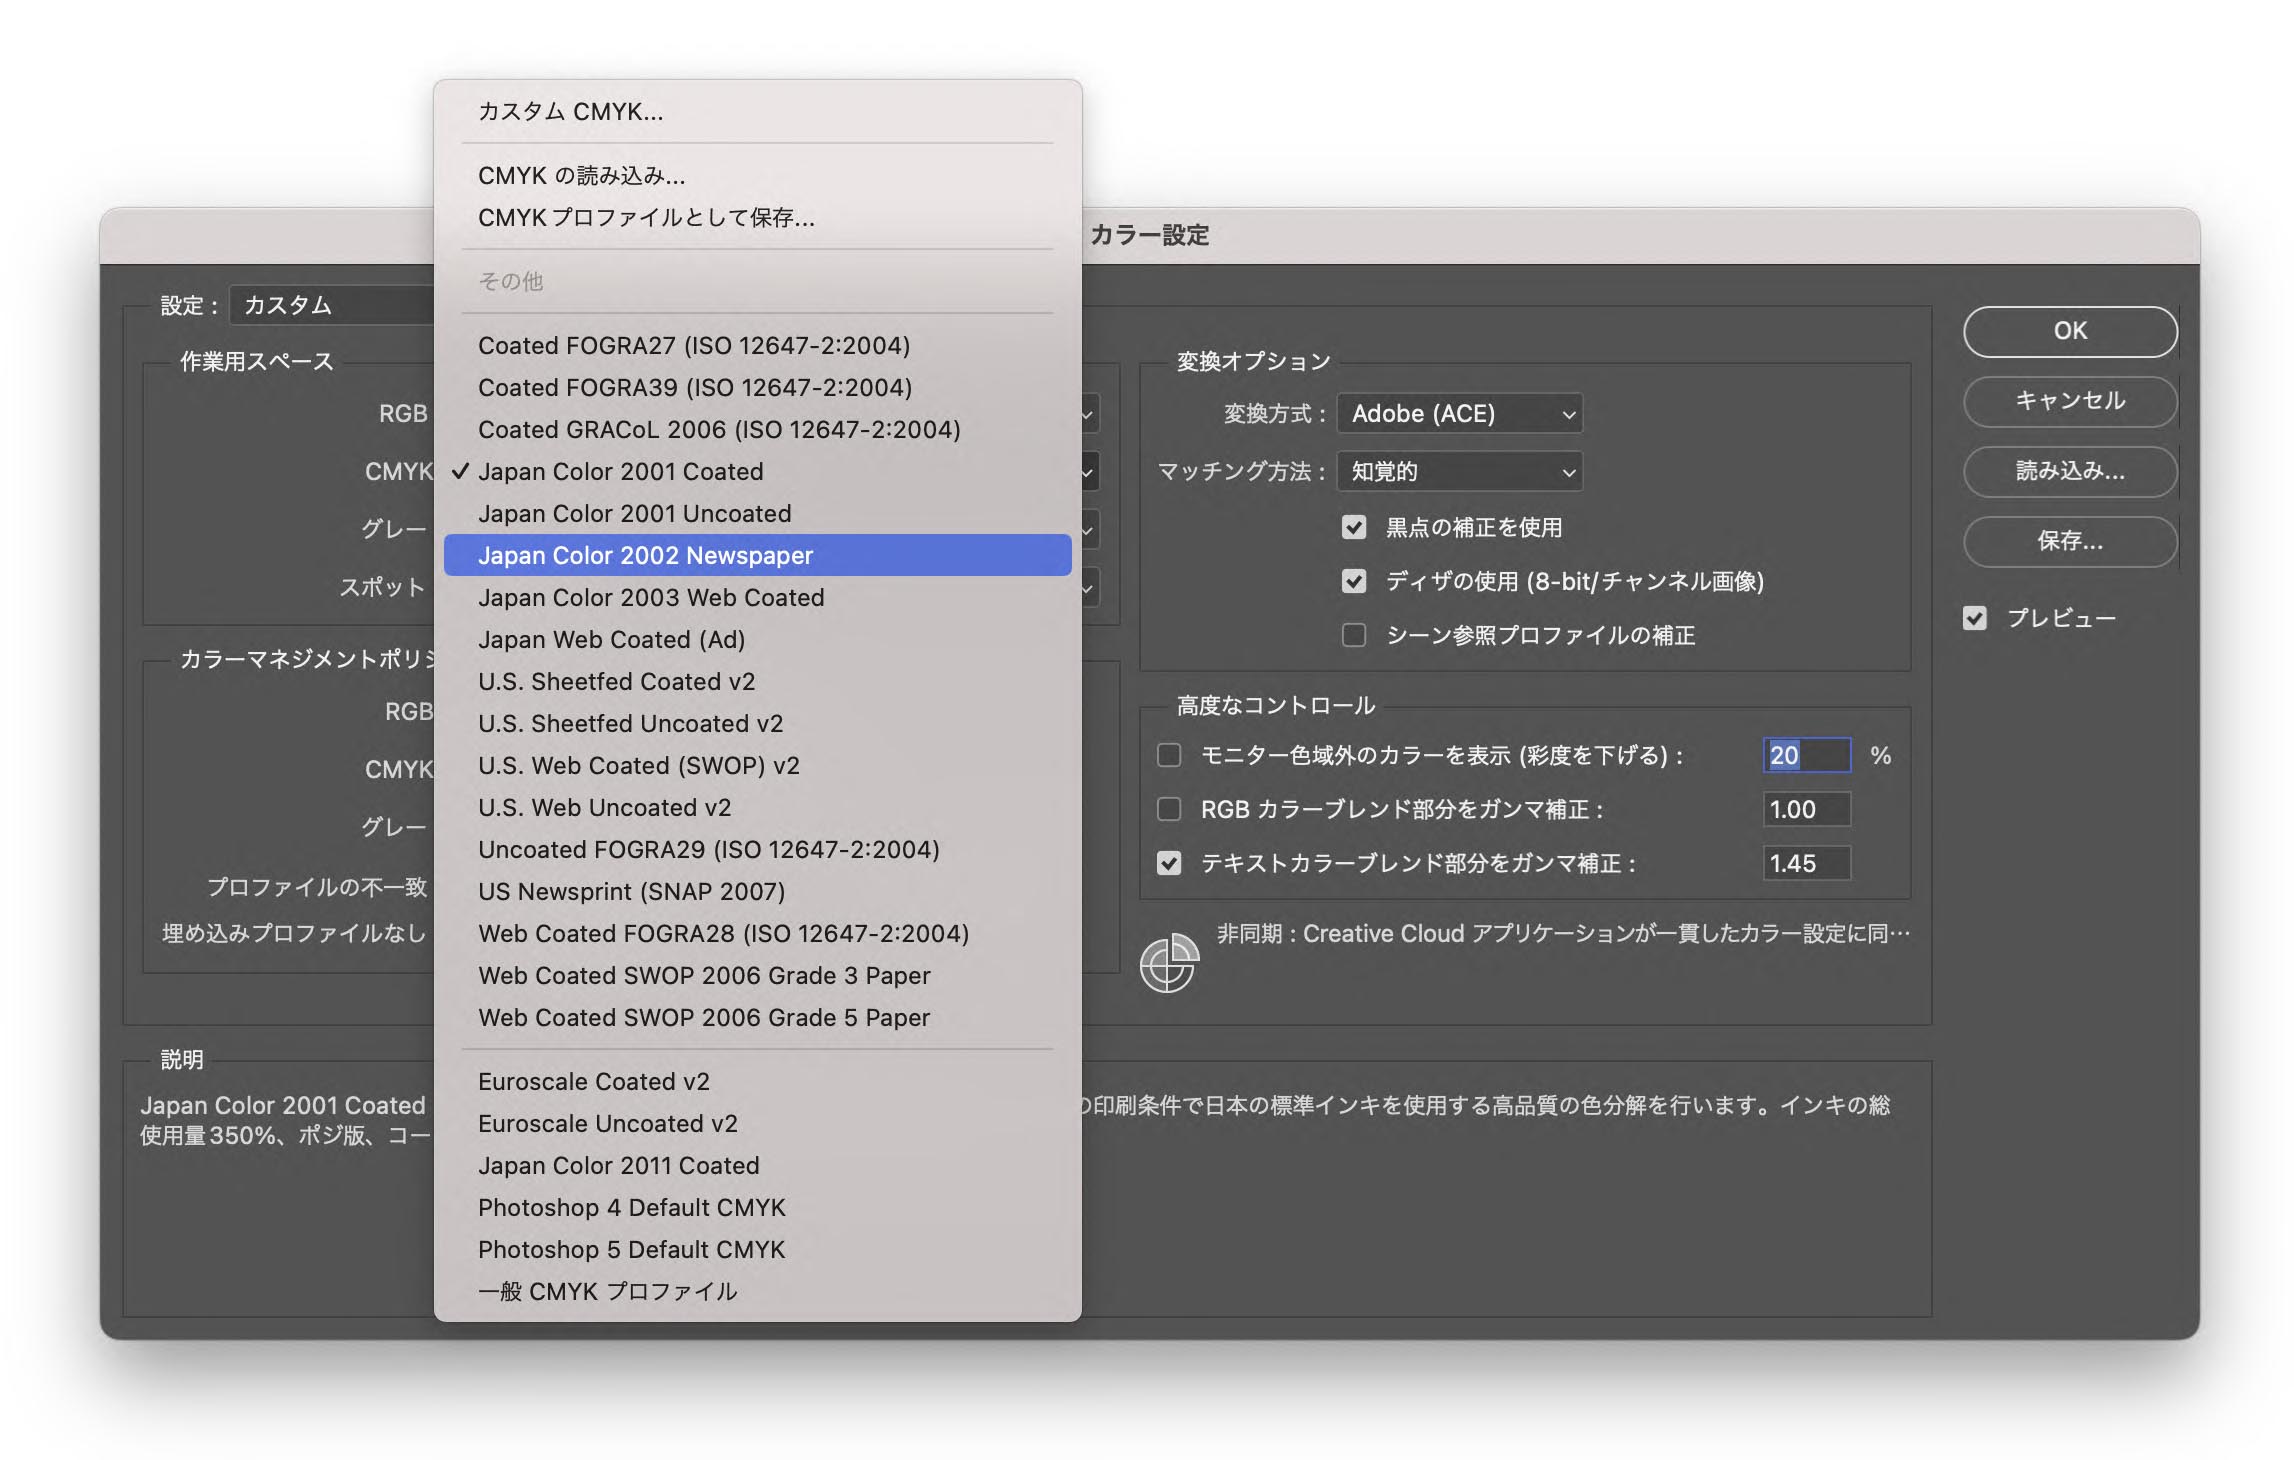Click the RGB gamma field showing 1.00
Screen dimensions: 2294x1460
point(1806,809)
